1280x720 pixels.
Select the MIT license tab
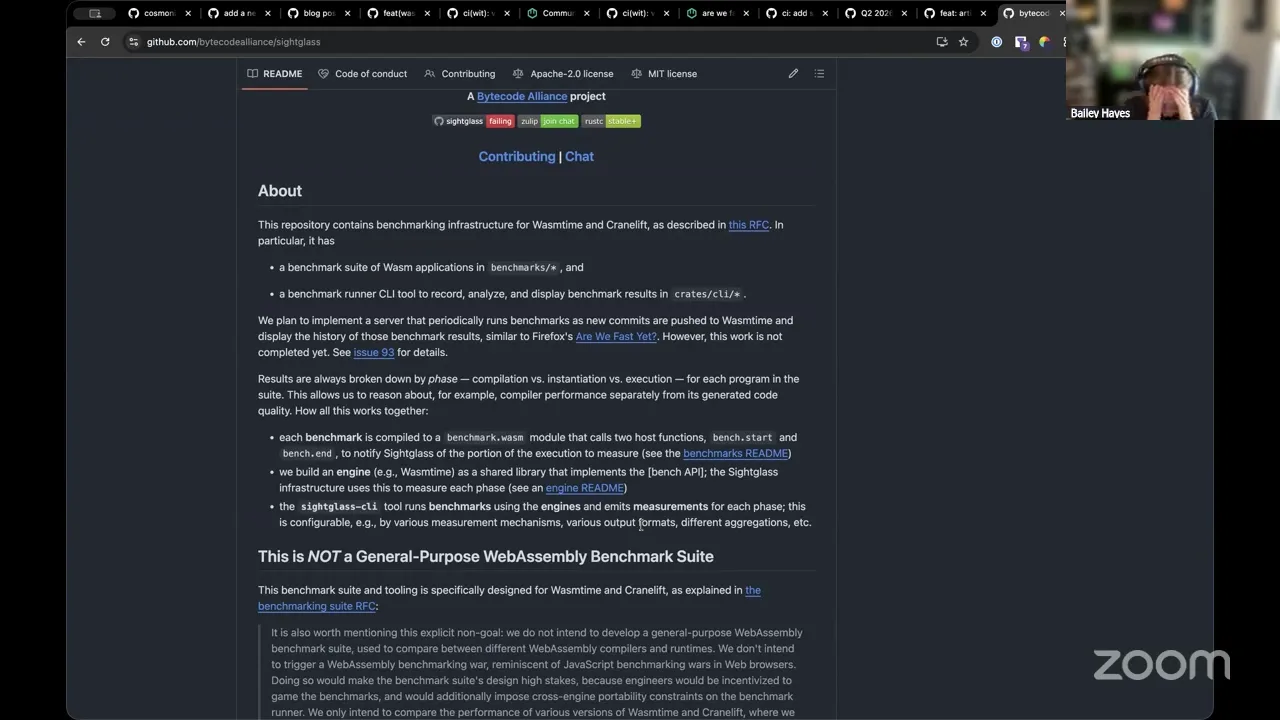coord(664,74)
